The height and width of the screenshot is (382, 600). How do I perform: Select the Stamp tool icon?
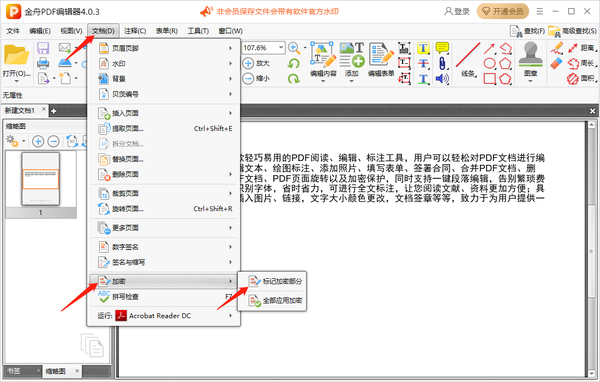[530, 55]
